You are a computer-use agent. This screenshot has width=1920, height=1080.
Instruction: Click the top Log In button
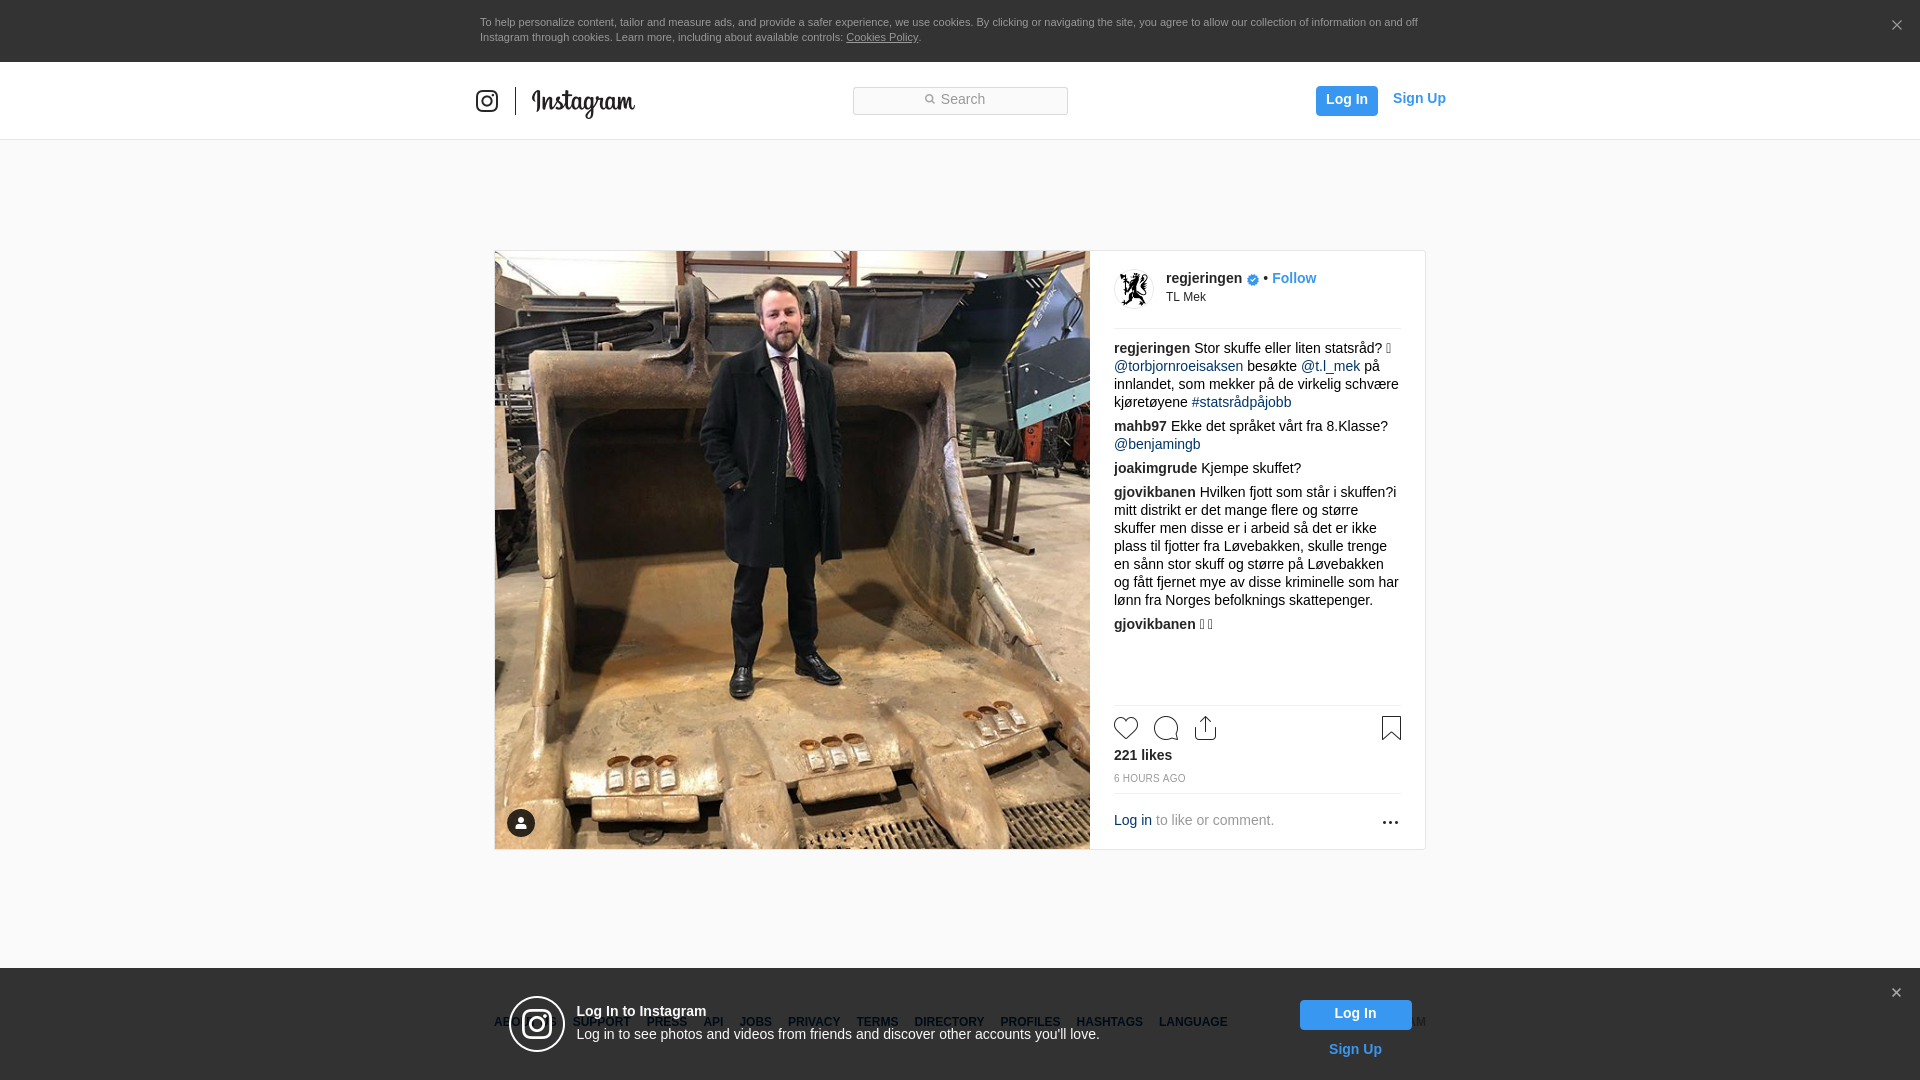[x=1346, y=100]
